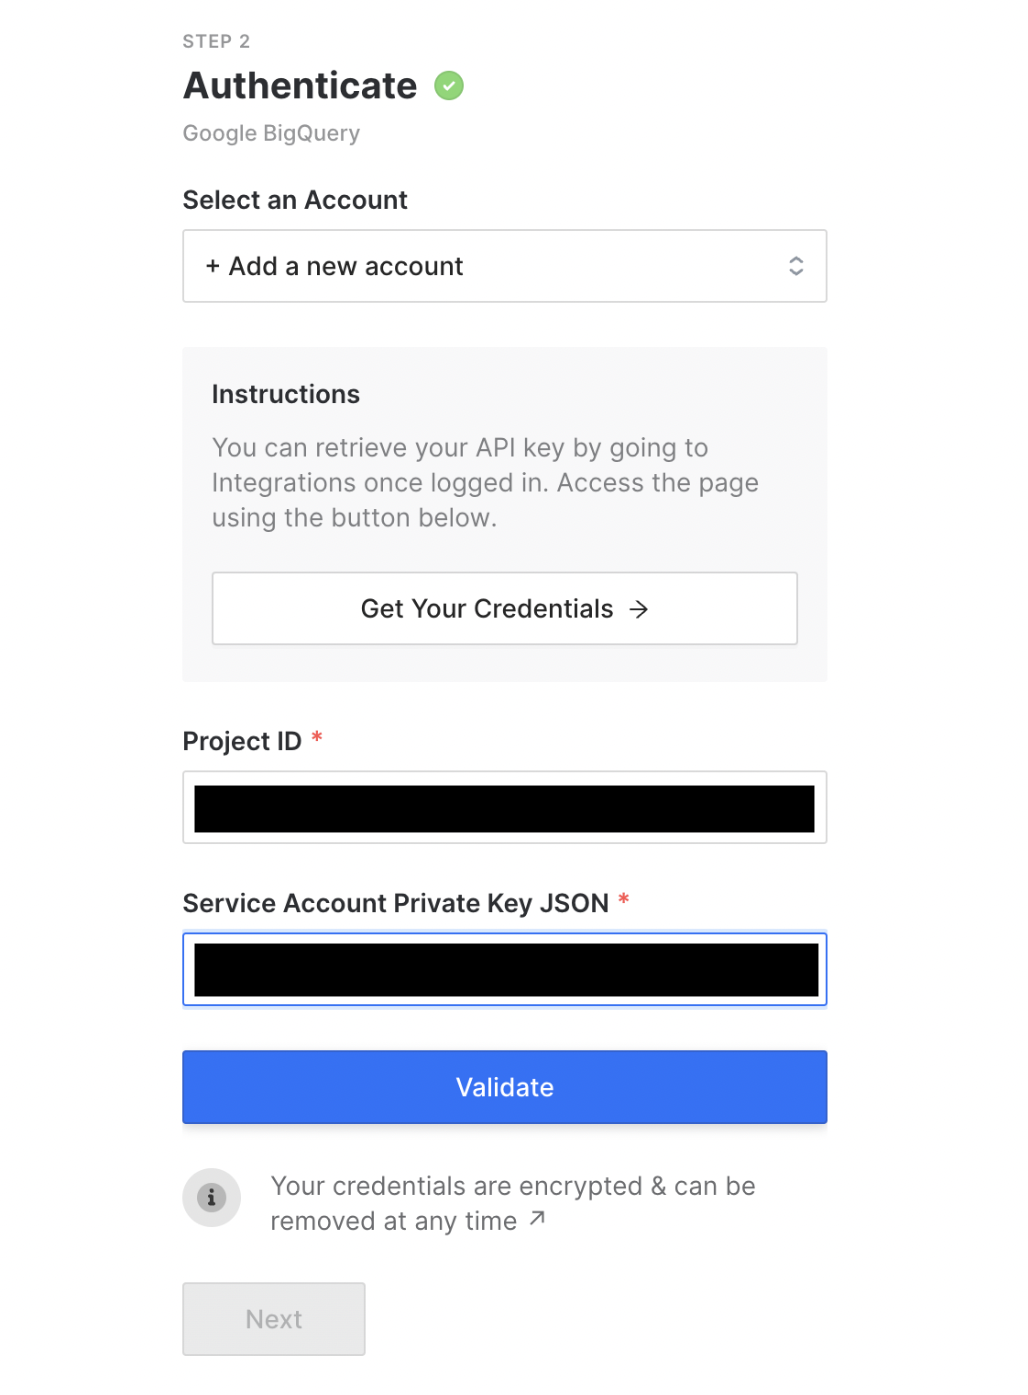Click the Get Your Credentials button

(505, 608)
